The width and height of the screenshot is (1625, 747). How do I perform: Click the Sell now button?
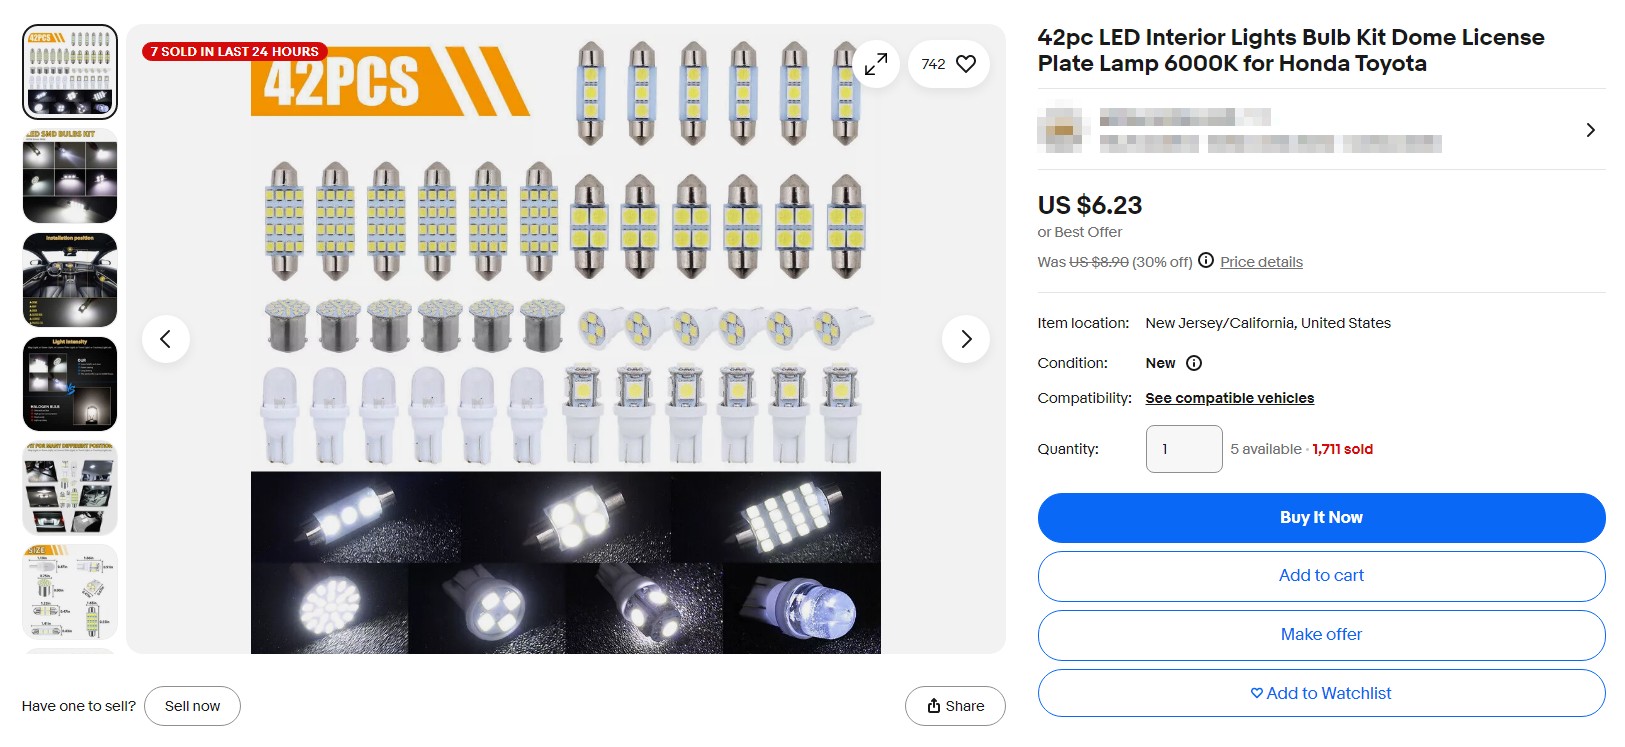(x=192, y=705)
